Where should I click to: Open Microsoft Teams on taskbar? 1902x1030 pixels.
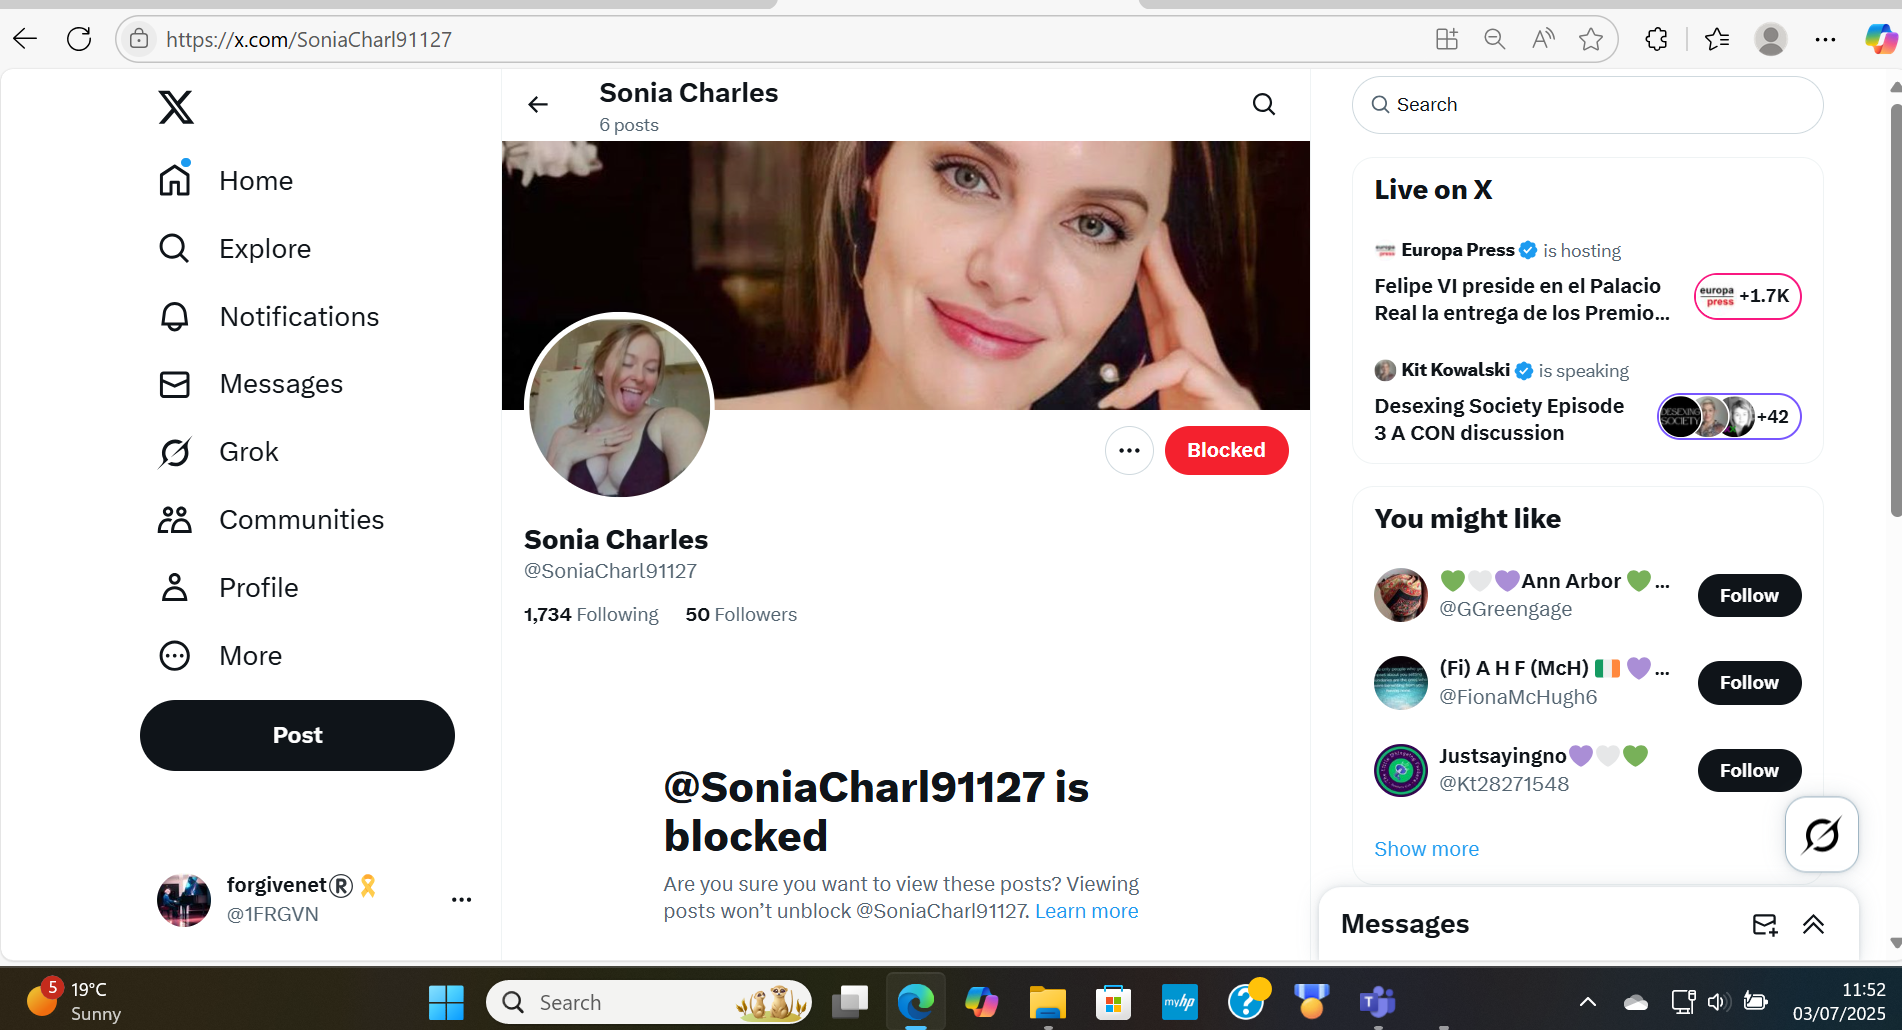[x=1377, y=1002]
